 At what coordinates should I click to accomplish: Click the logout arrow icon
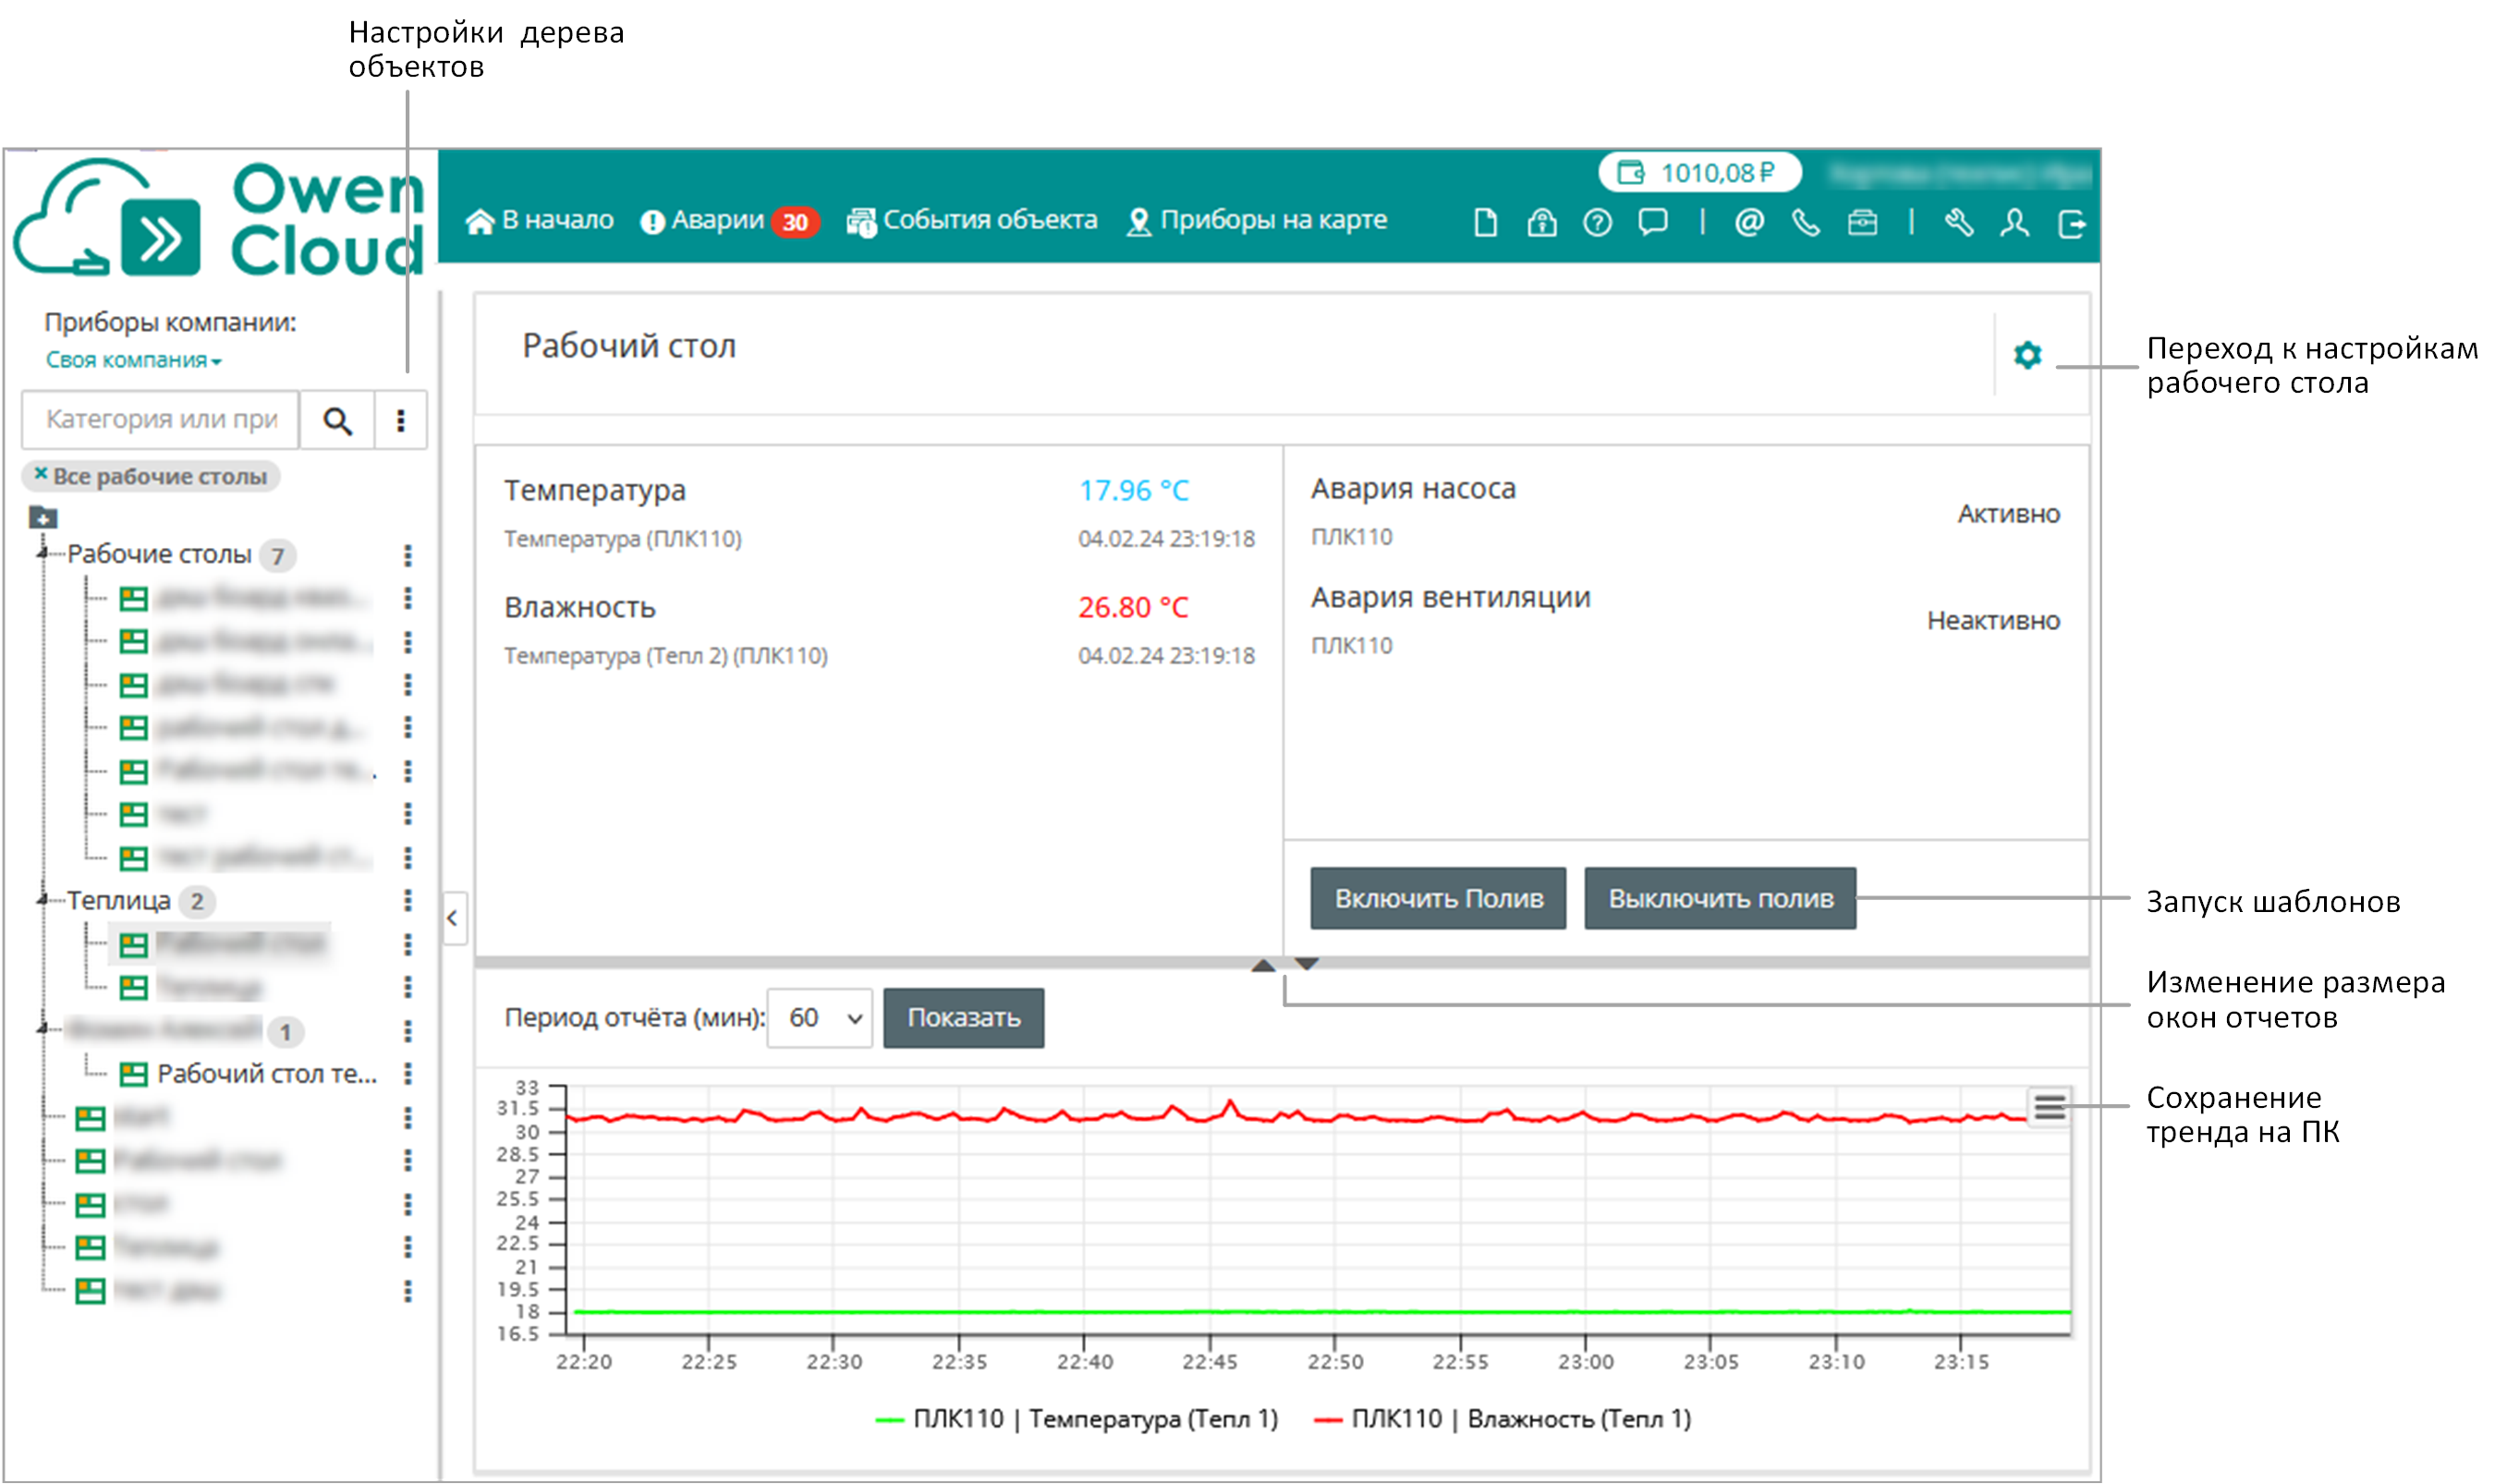click(x=2071, y=222)
